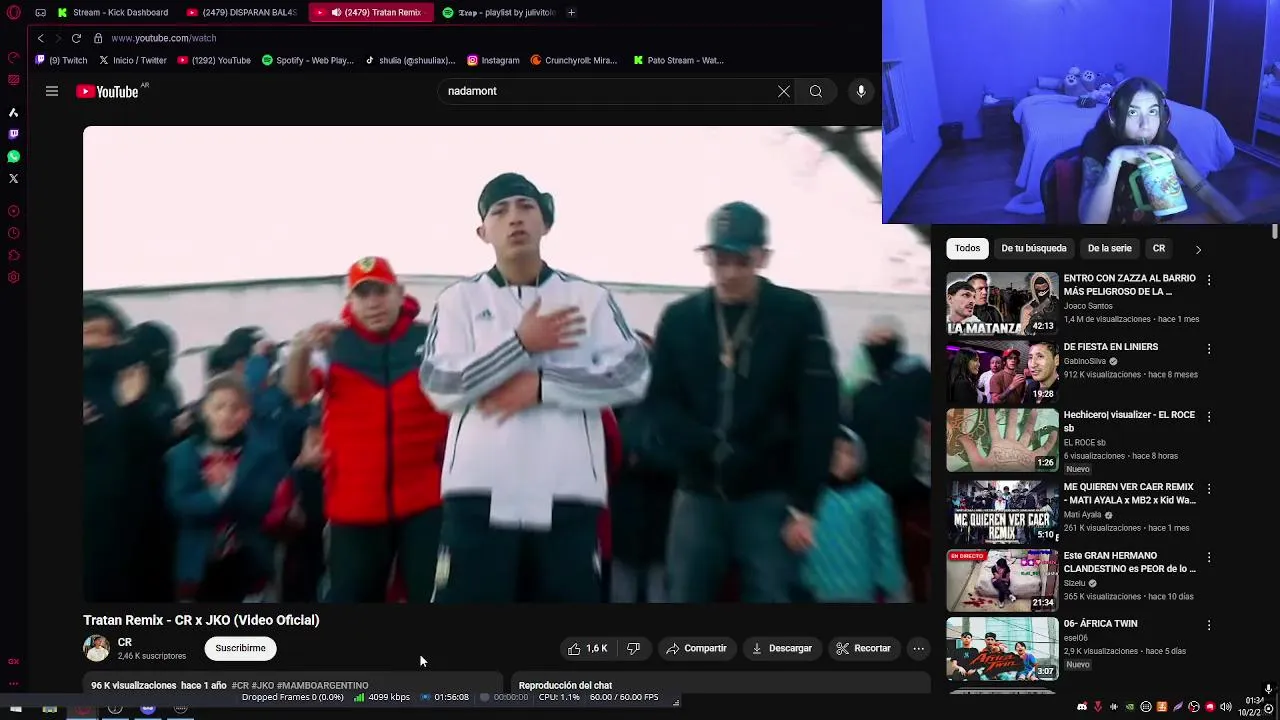Open options for Este GRAN HERMANO video
The height and width of the screenshot is (720, 1280).
[1209, 557]
